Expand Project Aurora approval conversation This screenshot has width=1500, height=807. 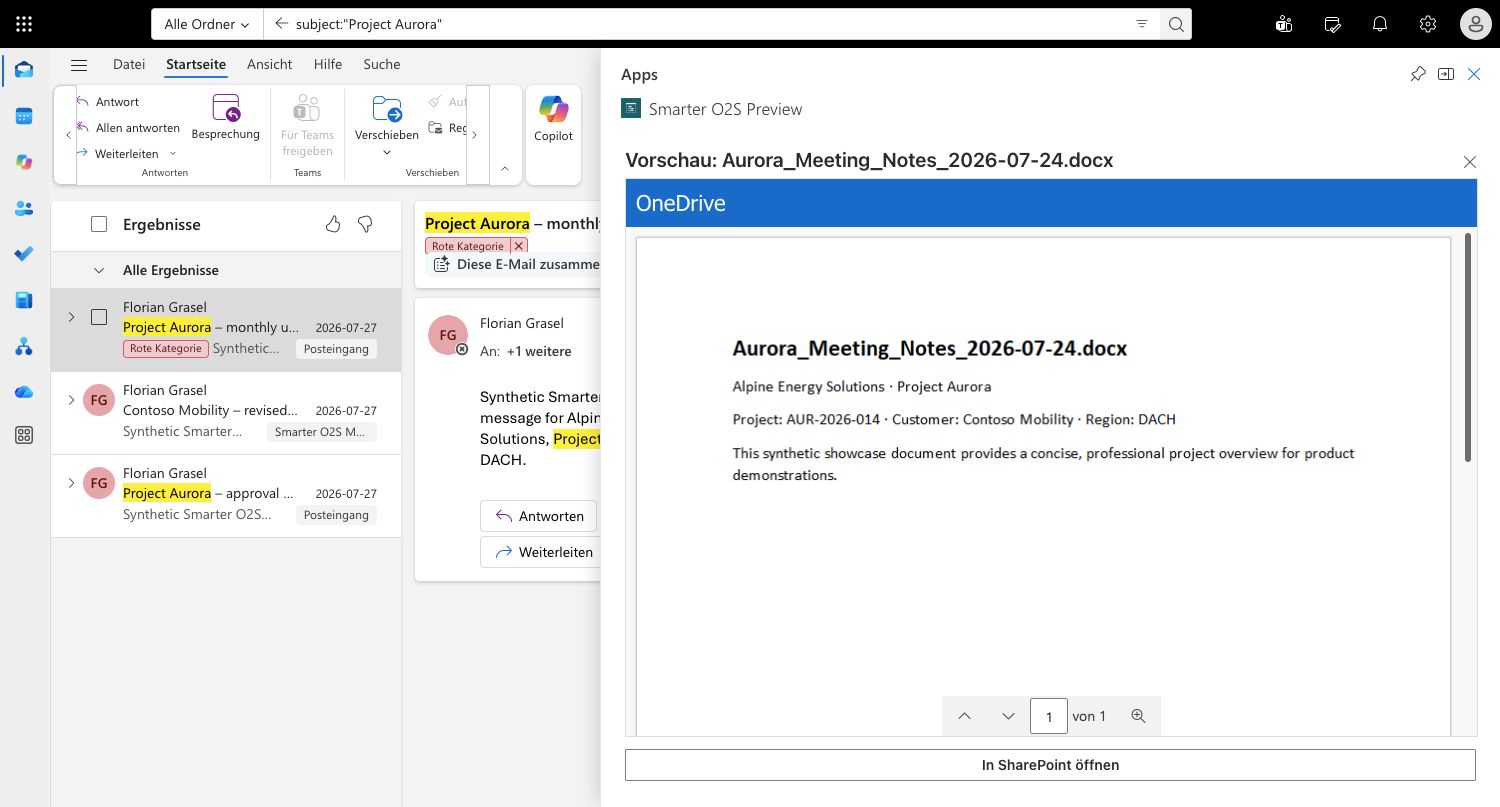71,483
